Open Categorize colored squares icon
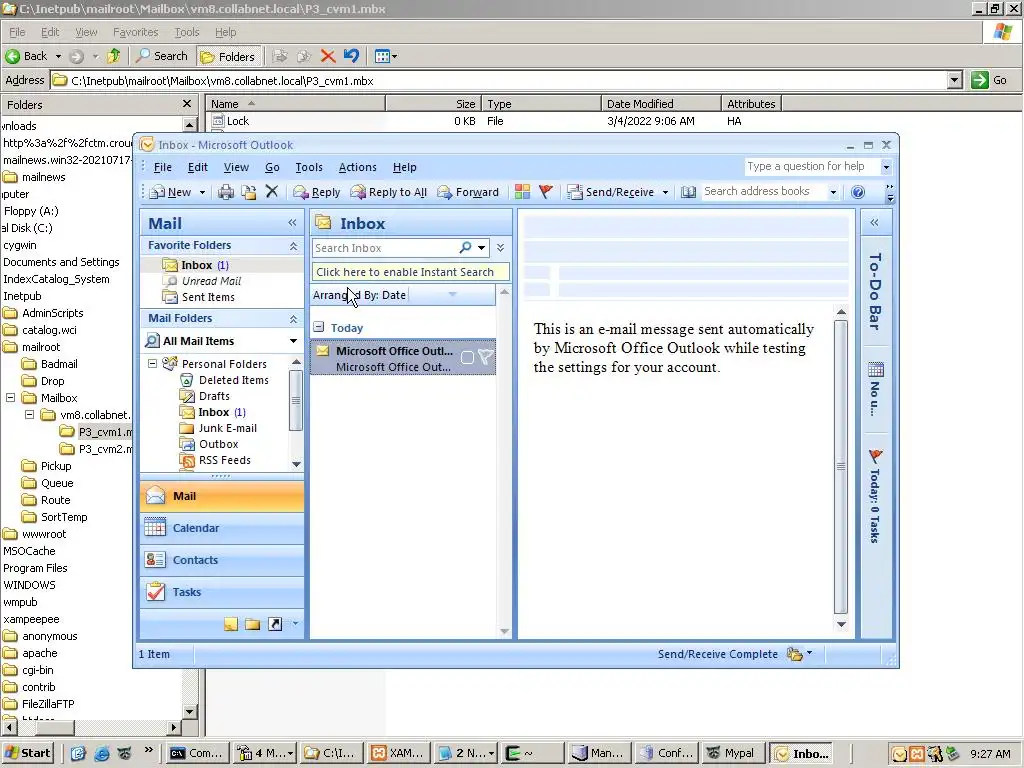The height and width of the screenshot is (768, 1024). (522, 191)
